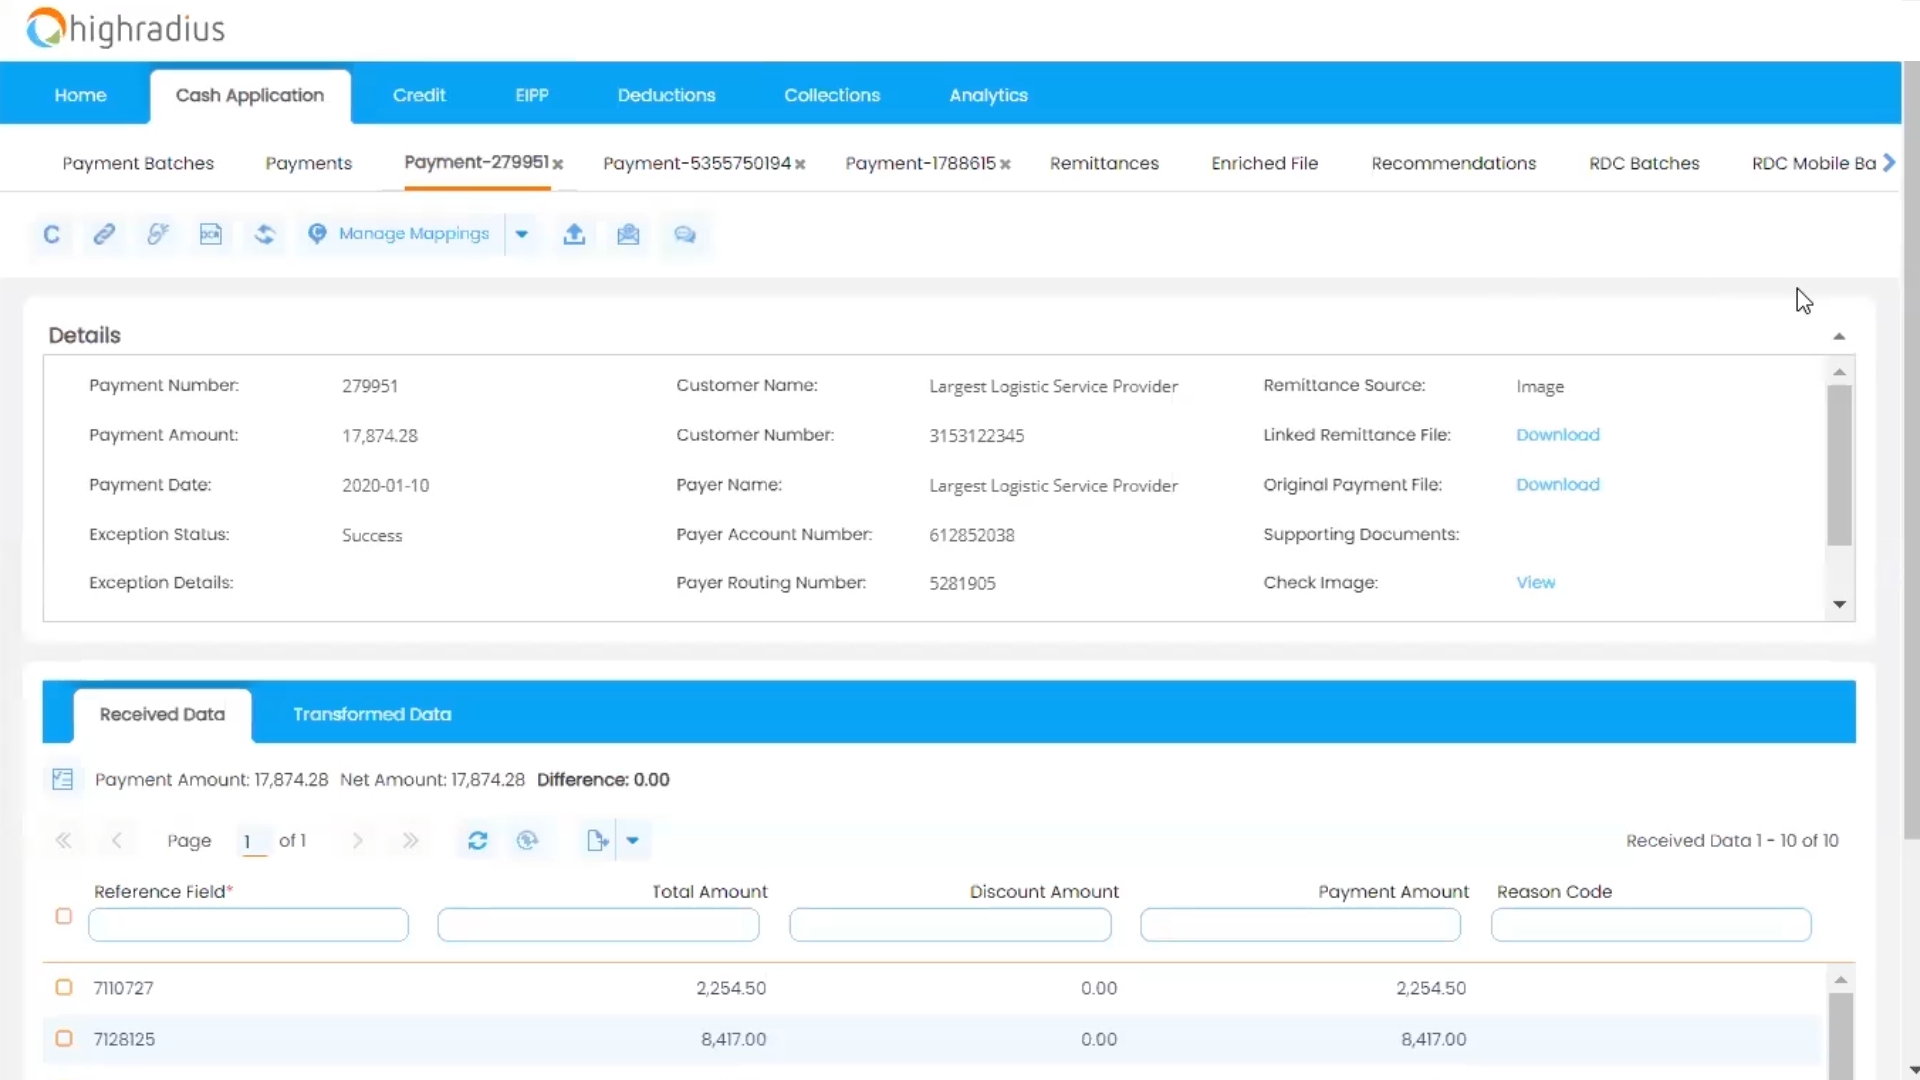1920x1080 pixels.
Task: Collapse the Details panel
Action: point(1839,337)
